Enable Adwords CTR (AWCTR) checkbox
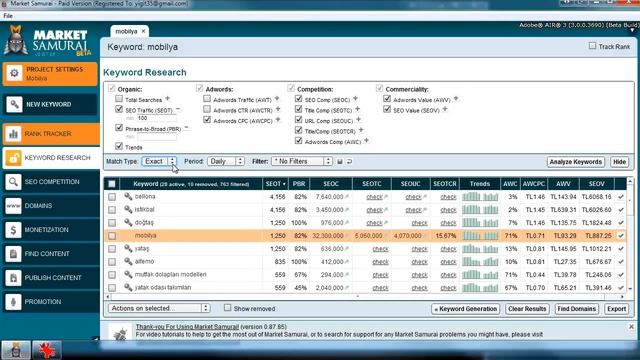Screen dimensions: 640x360 (x=207, y=109)
